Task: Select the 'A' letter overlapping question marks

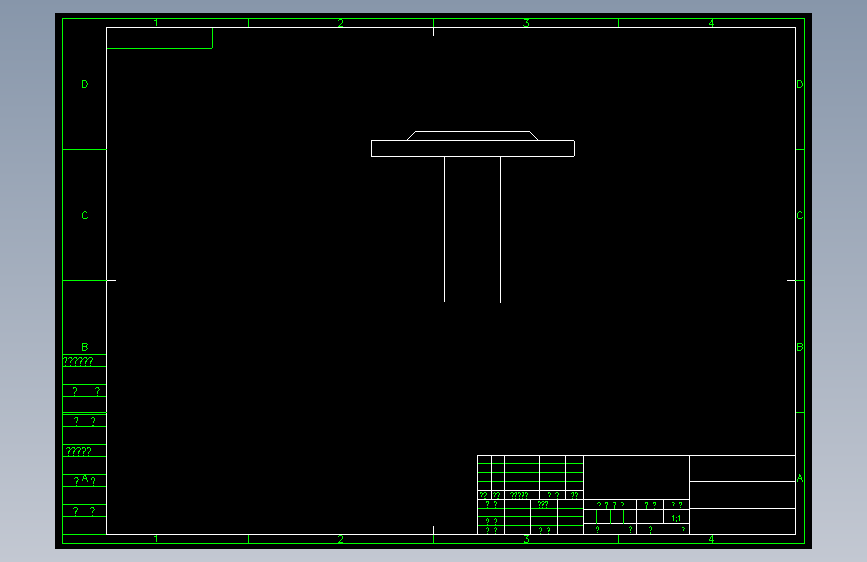Action: click(x=85, y=478)
